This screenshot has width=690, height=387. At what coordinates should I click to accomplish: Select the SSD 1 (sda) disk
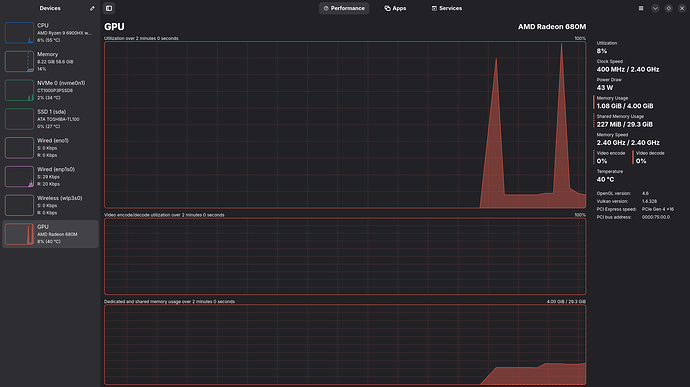point(50,119)
